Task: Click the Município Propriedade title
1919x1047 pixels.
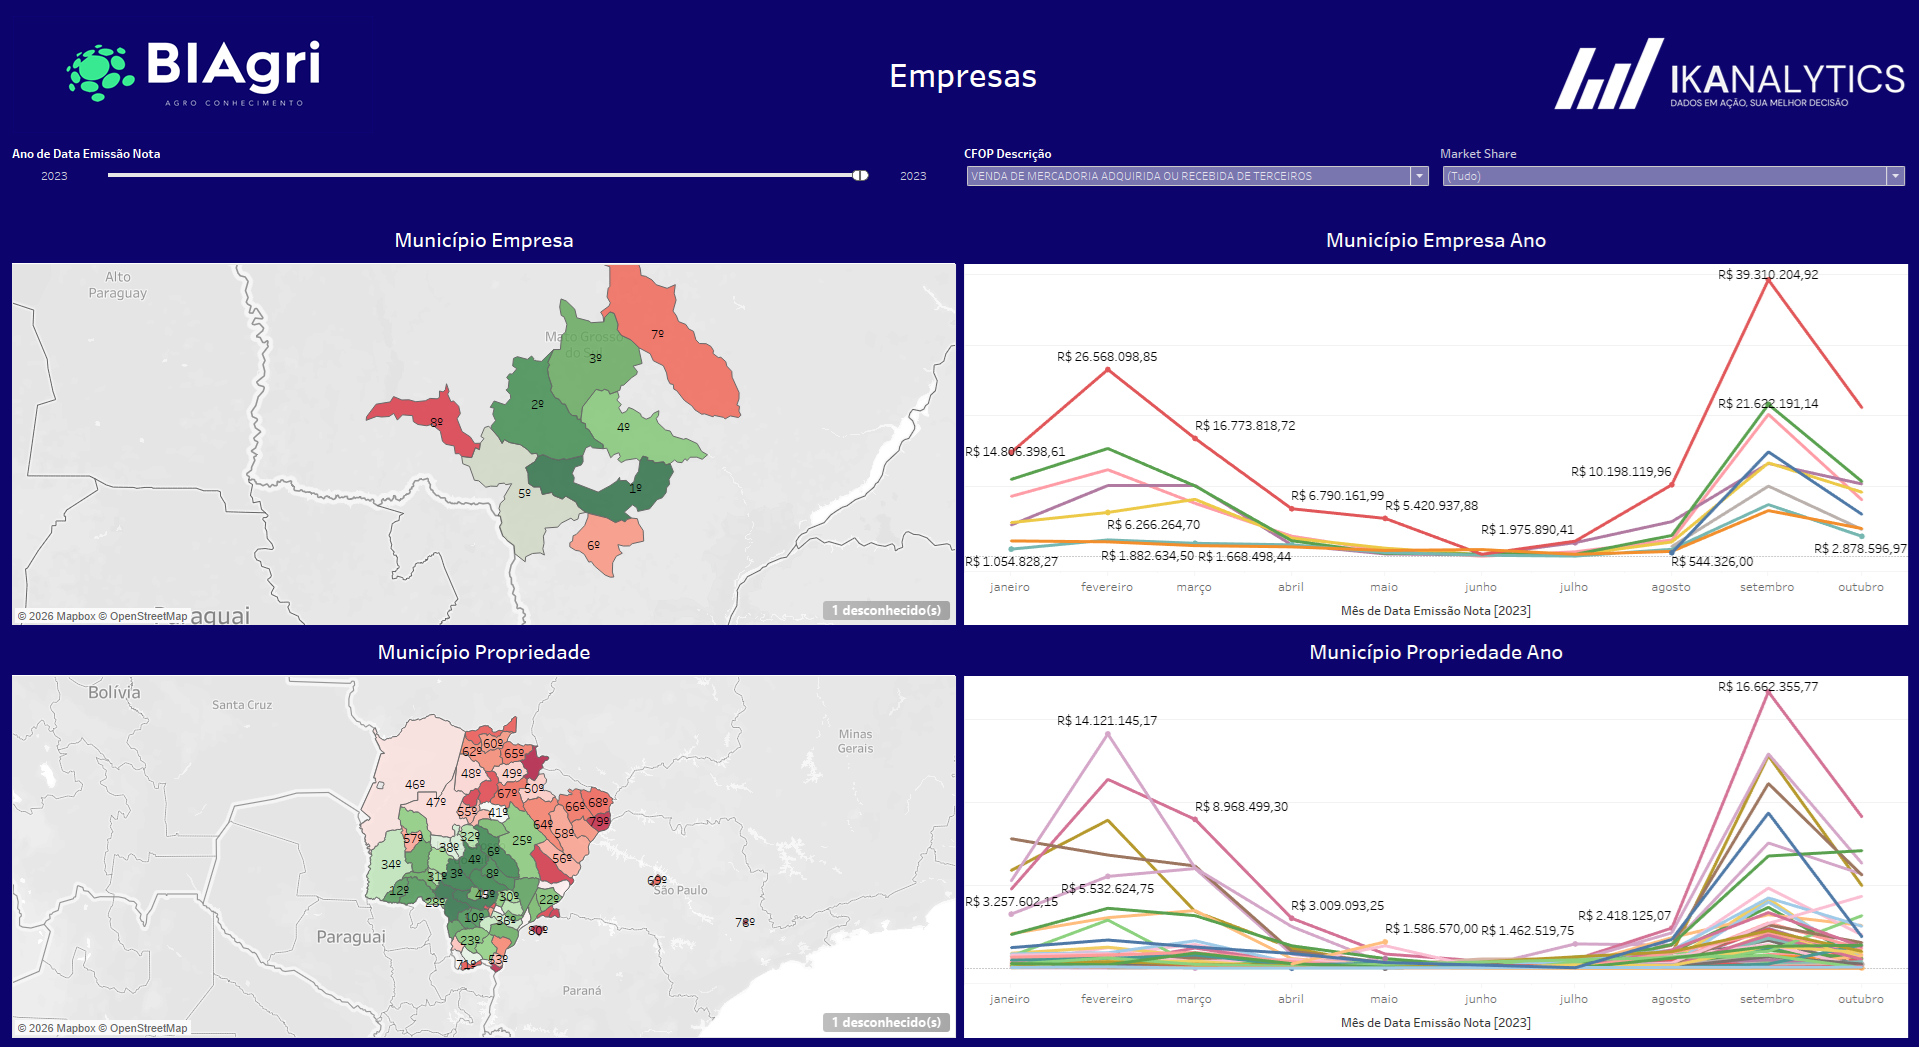Action: click(x=484, y=652)
